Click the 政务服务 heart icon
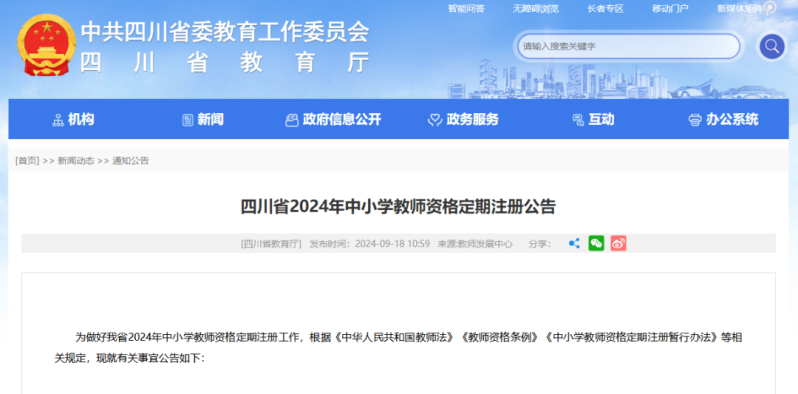 (435, 120)
